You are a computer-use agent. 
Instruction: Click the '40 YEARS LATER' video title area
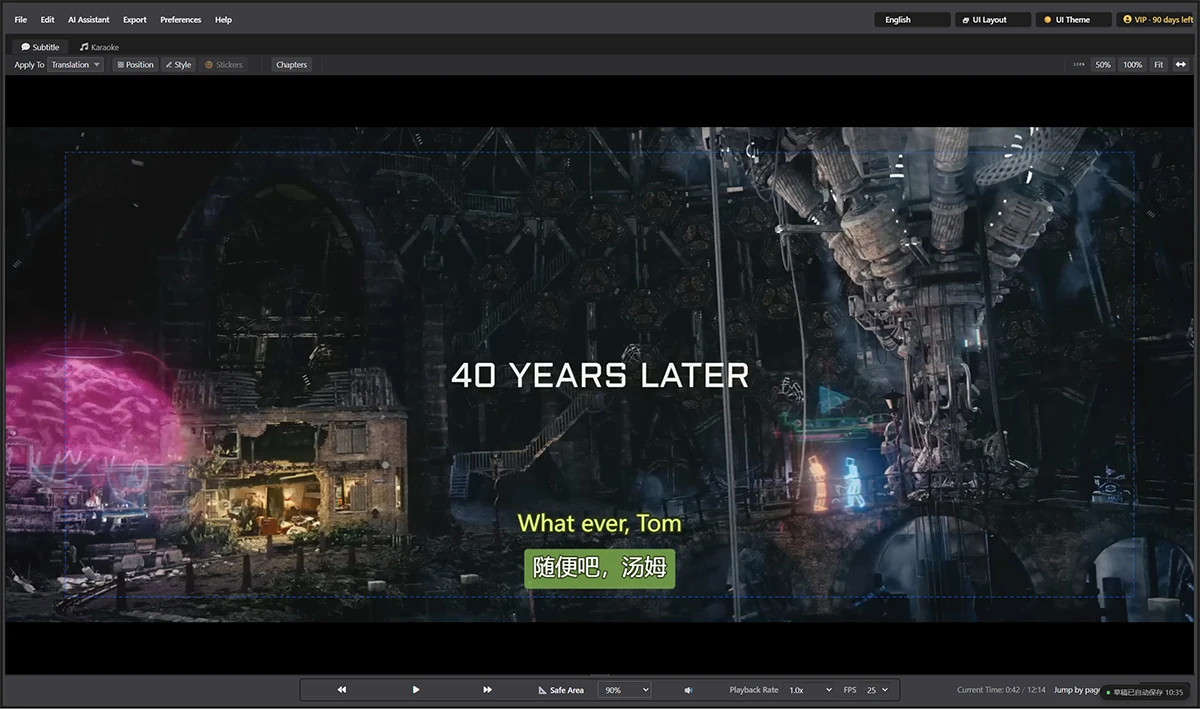pyautogui.click(x=600, y=376)
